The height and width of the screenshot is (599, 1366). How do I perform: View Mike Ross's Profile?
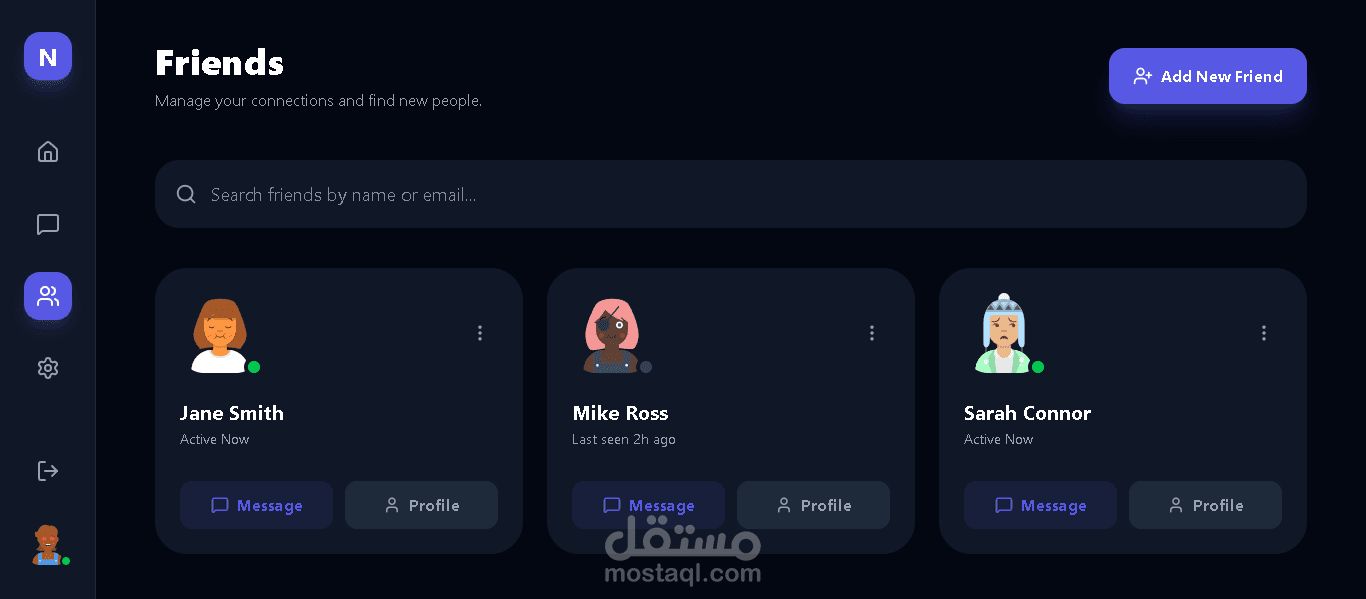[x=813, y=505]
